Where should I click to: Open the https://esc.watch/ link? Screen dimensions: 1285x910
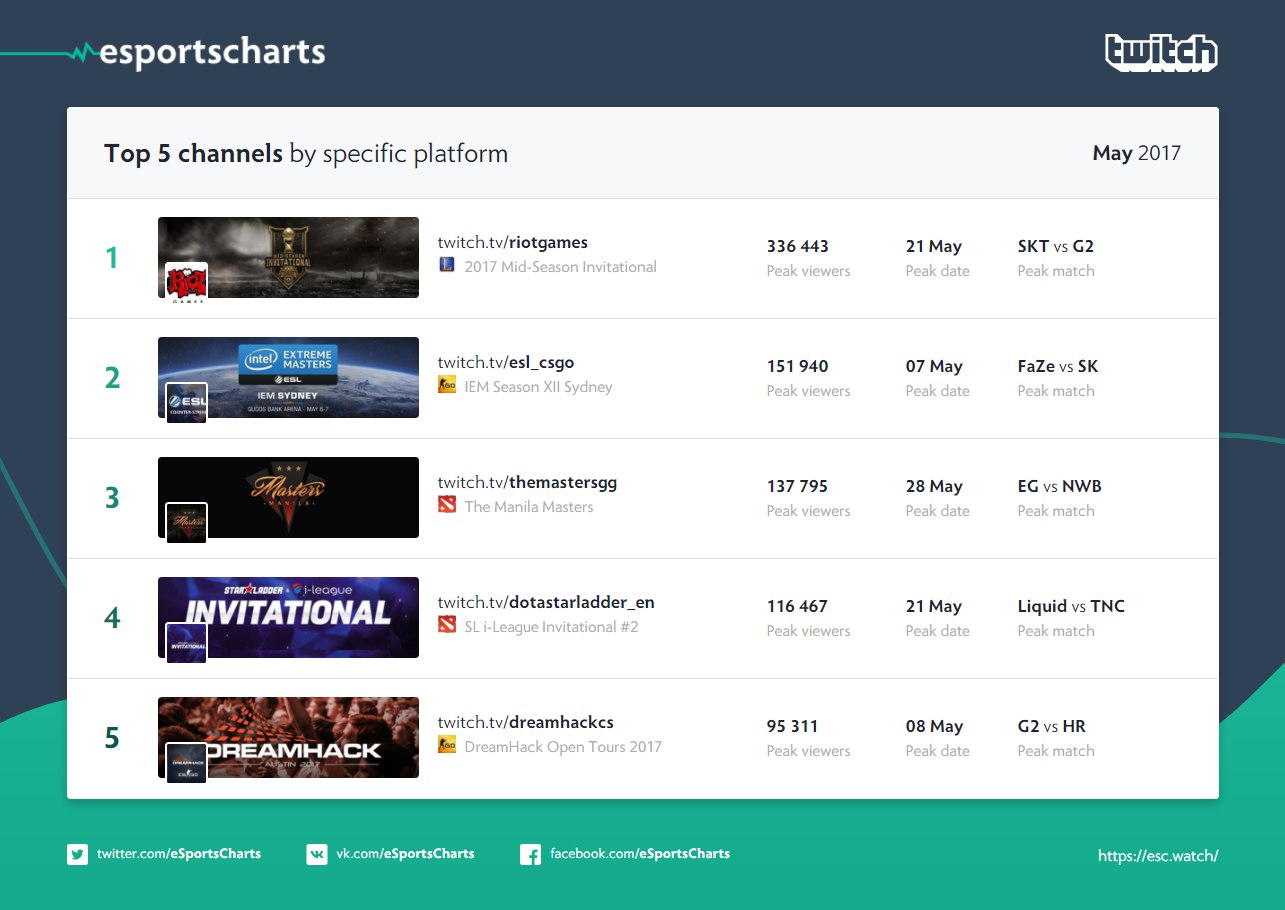(x=1158, y=855)
